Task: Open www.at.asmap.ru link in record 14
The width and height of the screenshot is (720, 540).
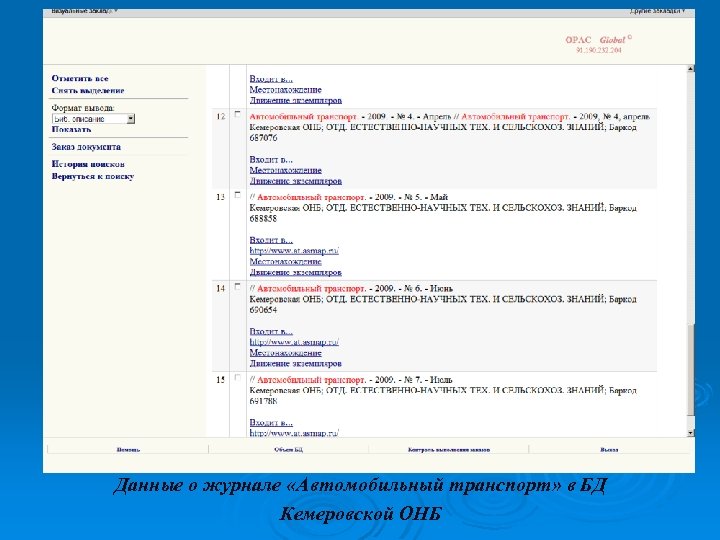Action: coord(294,342)
